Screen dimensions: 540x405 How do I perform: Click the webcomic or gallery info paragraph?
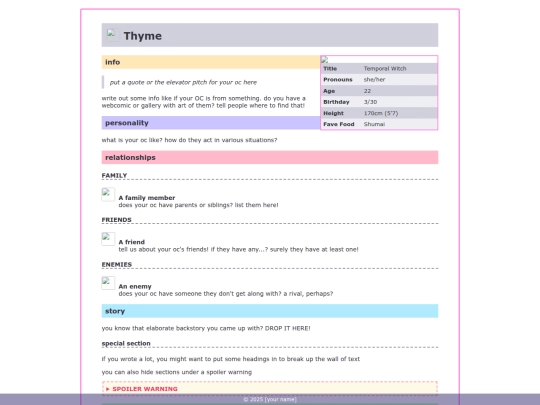tap(204, 102)
